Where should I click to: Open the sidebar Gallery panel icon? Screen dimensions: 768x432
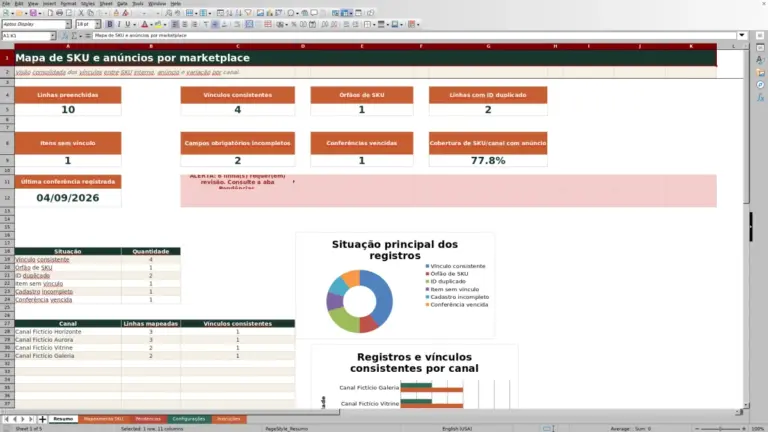pos(760,72)
